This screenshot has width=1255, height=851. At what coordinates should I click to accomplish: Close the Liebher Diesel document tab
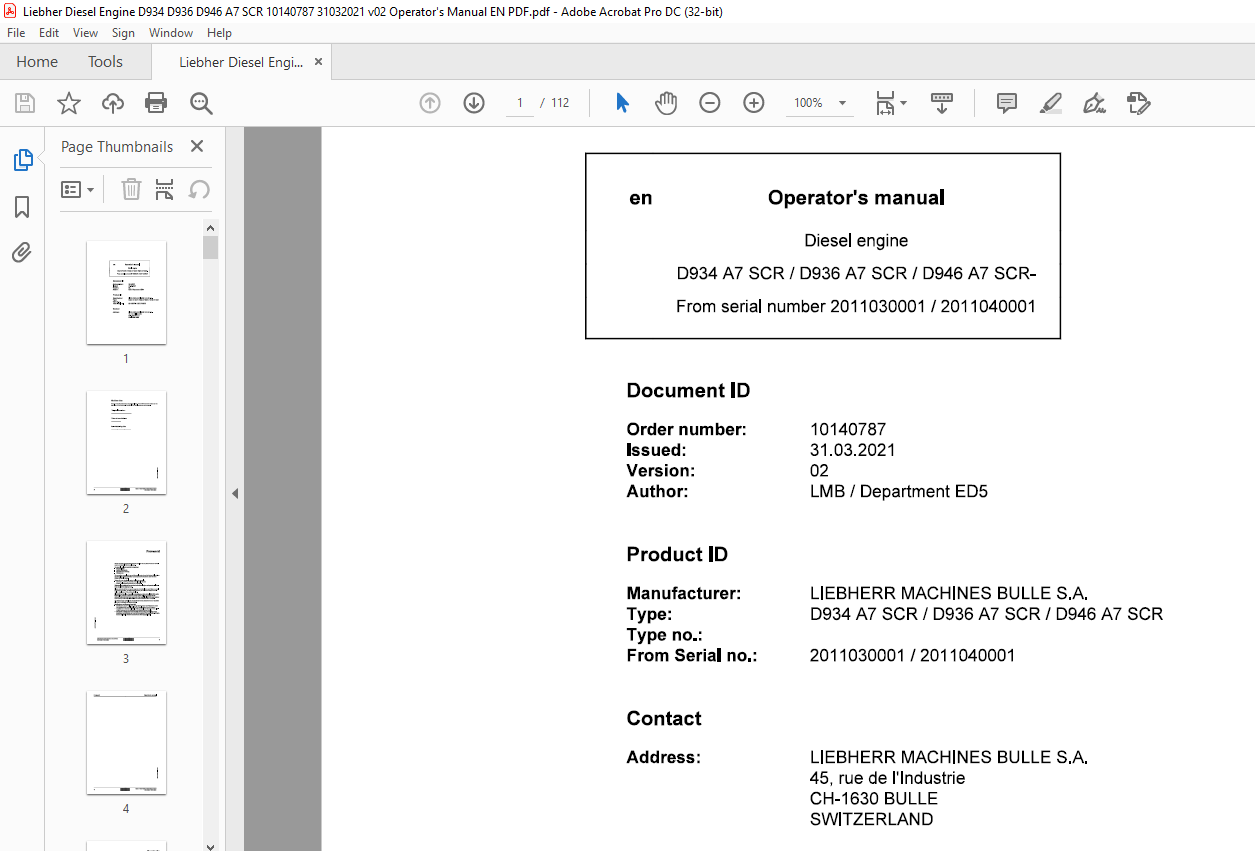point(318,62)
